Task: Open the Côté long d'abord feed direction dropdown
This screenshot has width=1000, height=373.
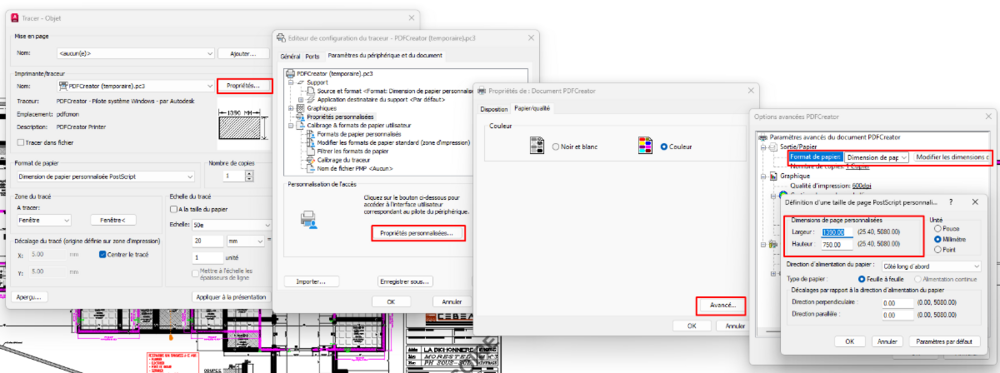Action: 930,266
